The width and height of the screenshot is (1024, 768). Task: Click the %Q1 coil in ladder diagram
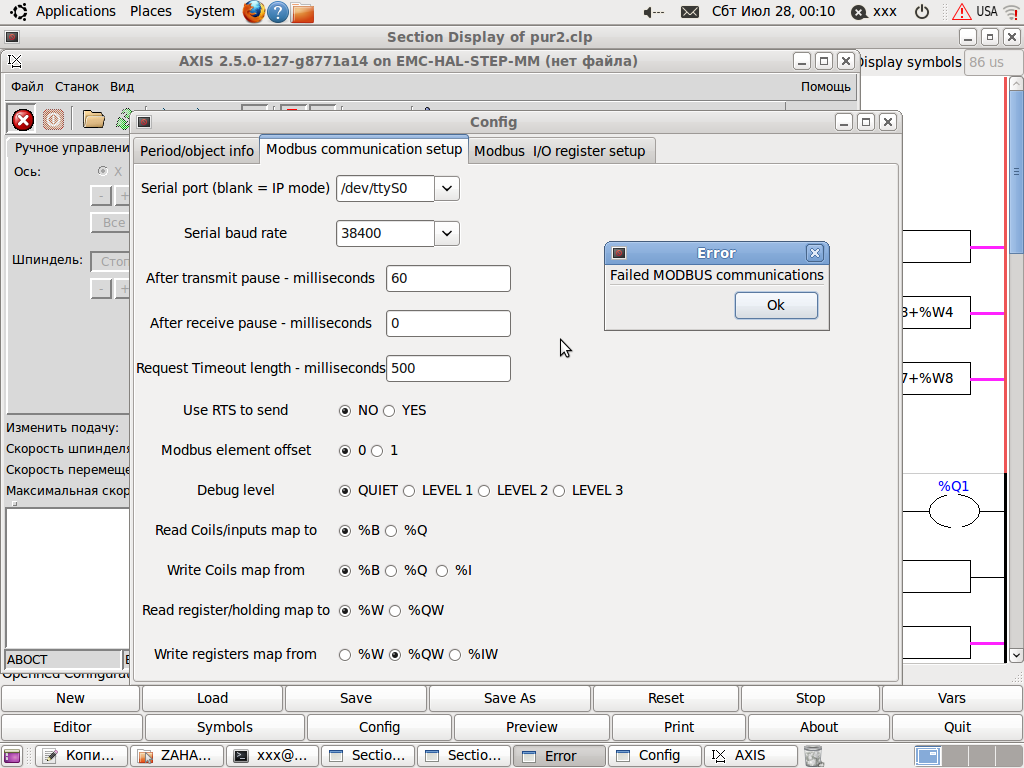(954, 511)
